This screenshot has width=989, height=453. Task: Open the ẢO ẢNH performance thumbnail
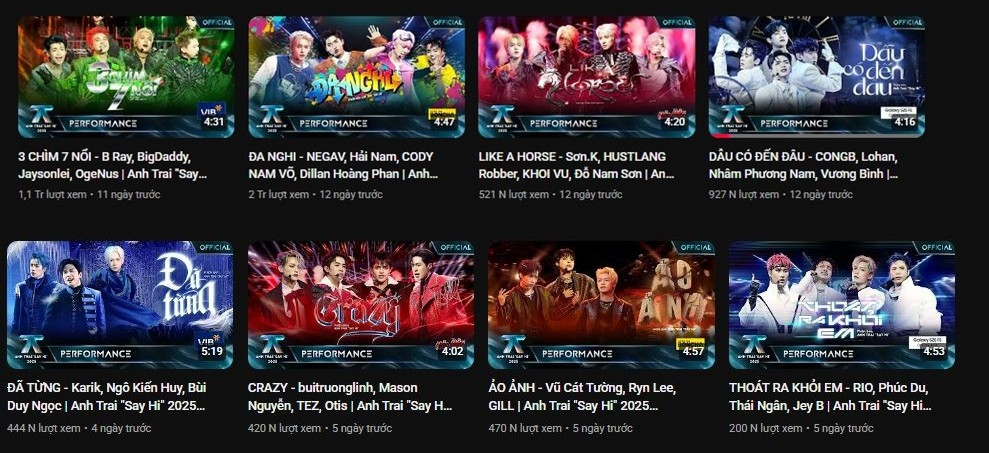(x=601, y=305)
